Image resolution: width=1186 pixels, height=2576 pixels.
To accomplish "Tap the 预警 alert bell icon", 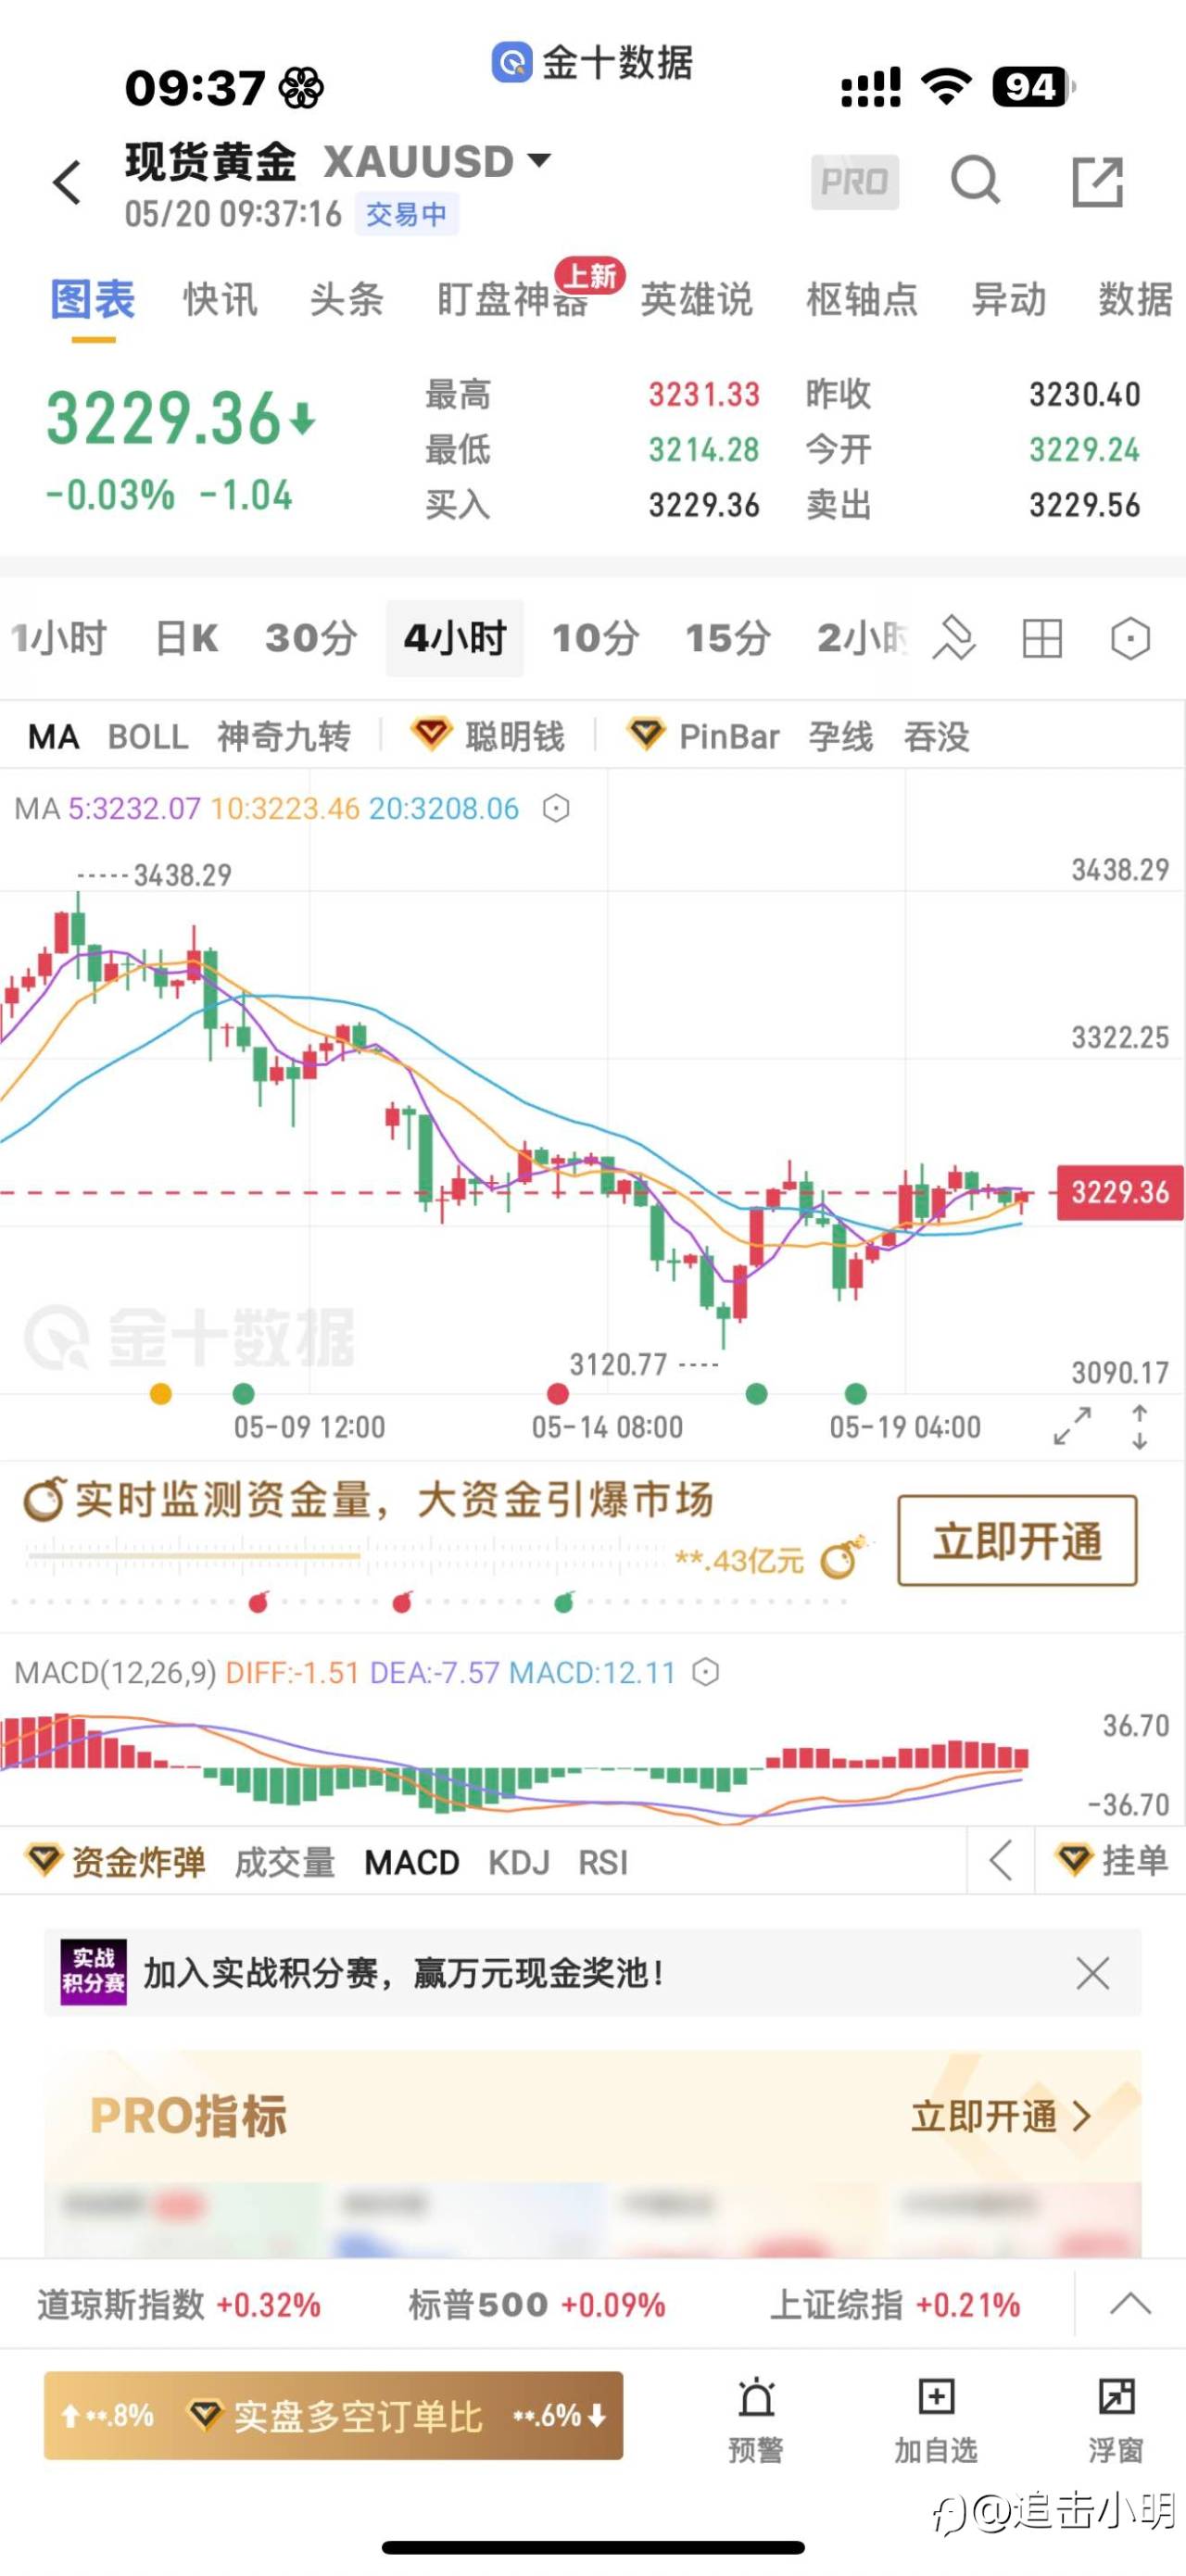I will tap(756, 2419).
